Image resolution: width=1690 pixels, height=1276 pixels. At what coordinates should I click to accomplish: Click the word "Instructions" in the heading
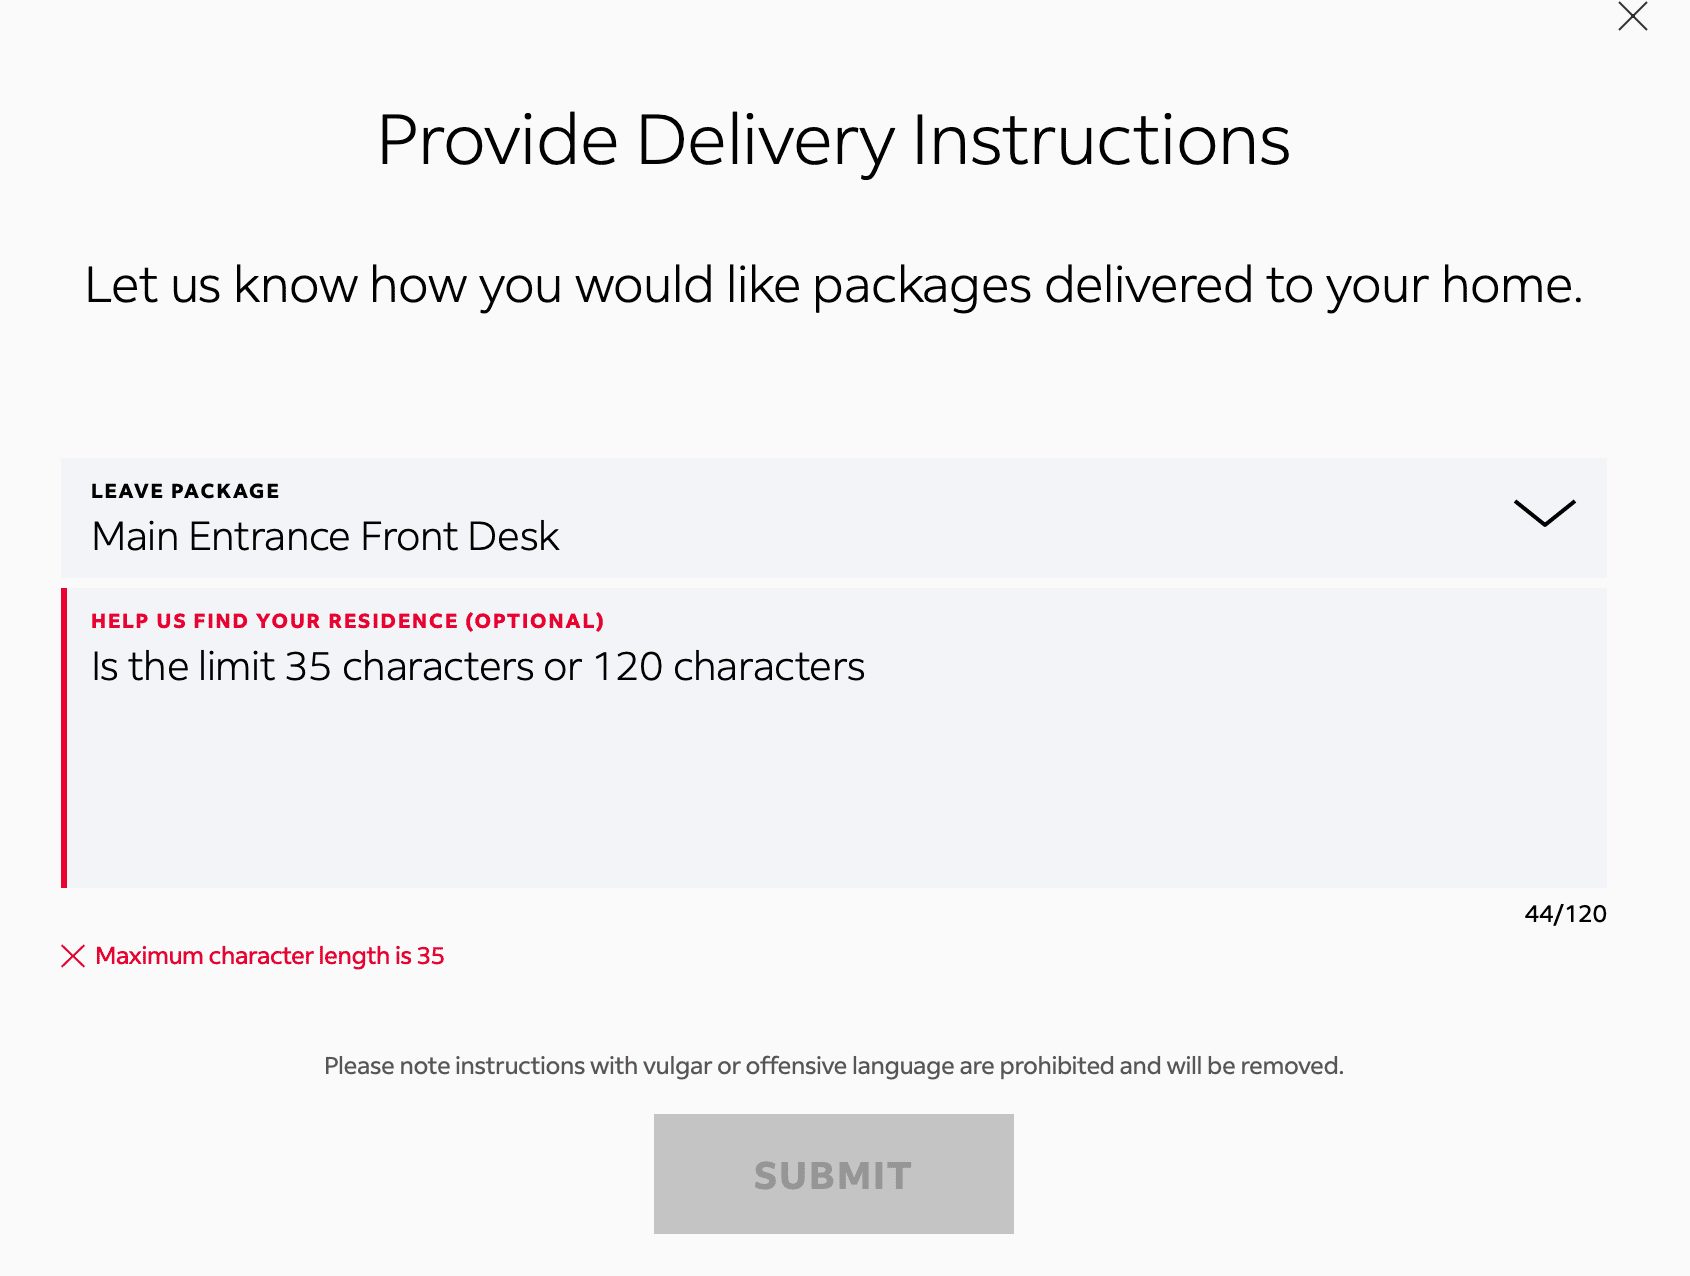(1100, 140)
